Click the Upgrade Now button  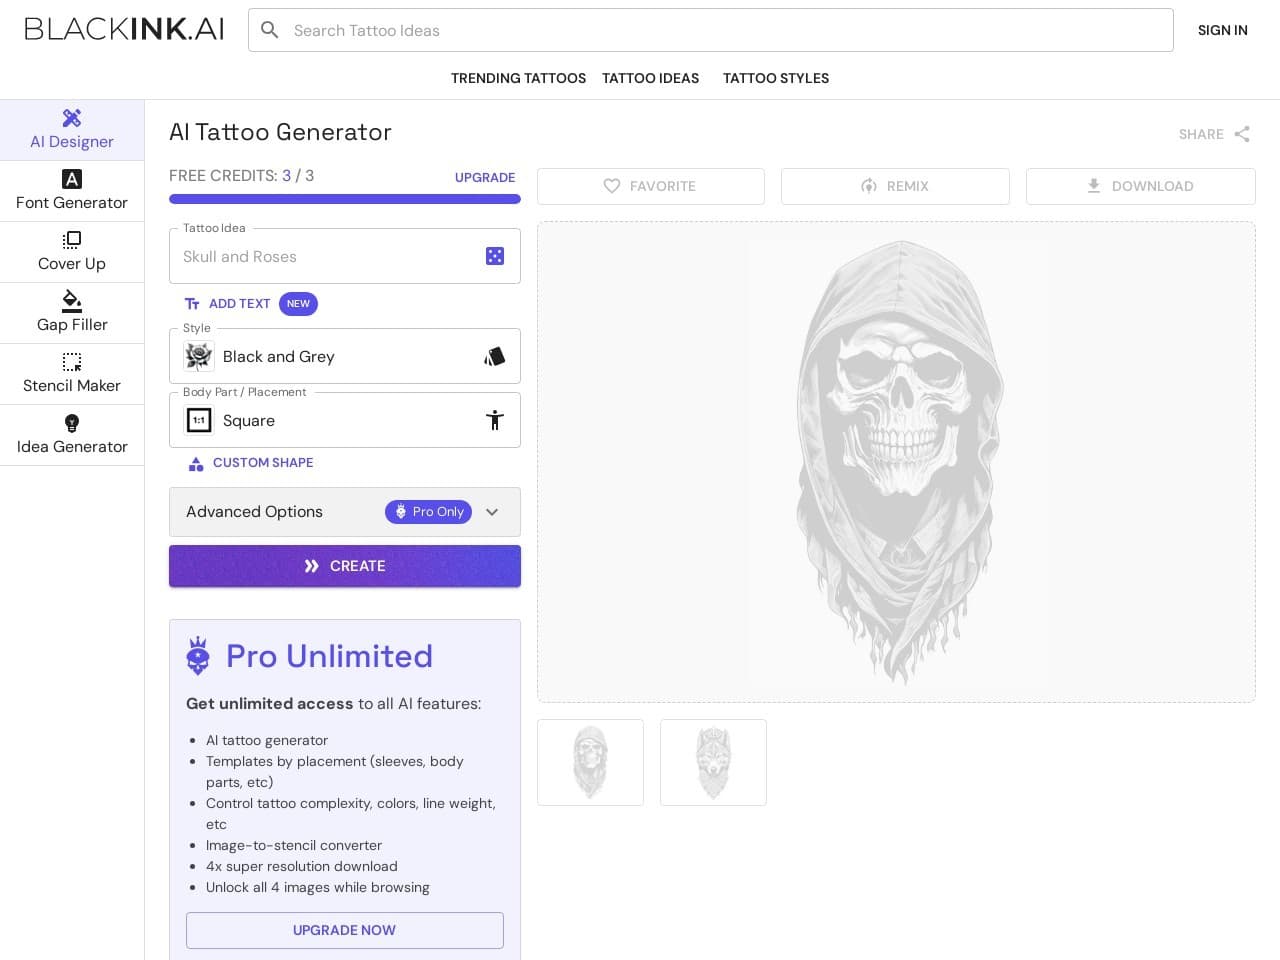[x=344, y=930]
